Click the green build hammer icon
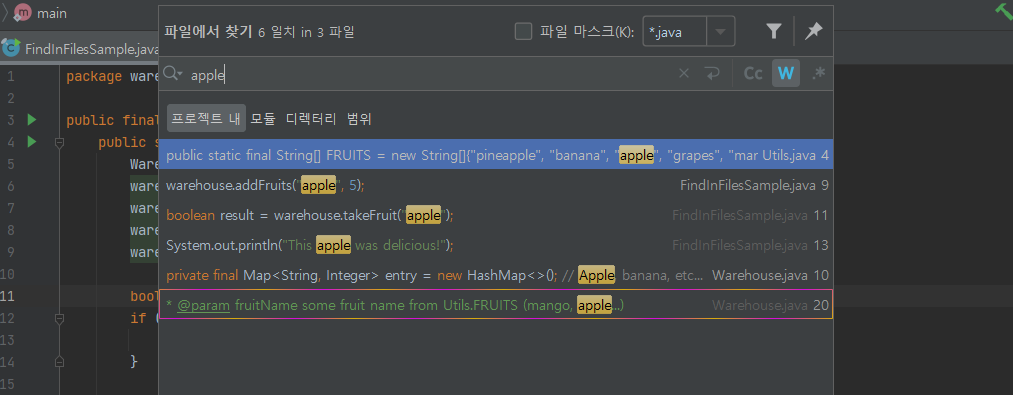The width and height of the screenshot is (1013, 395). coord(1003,12)
